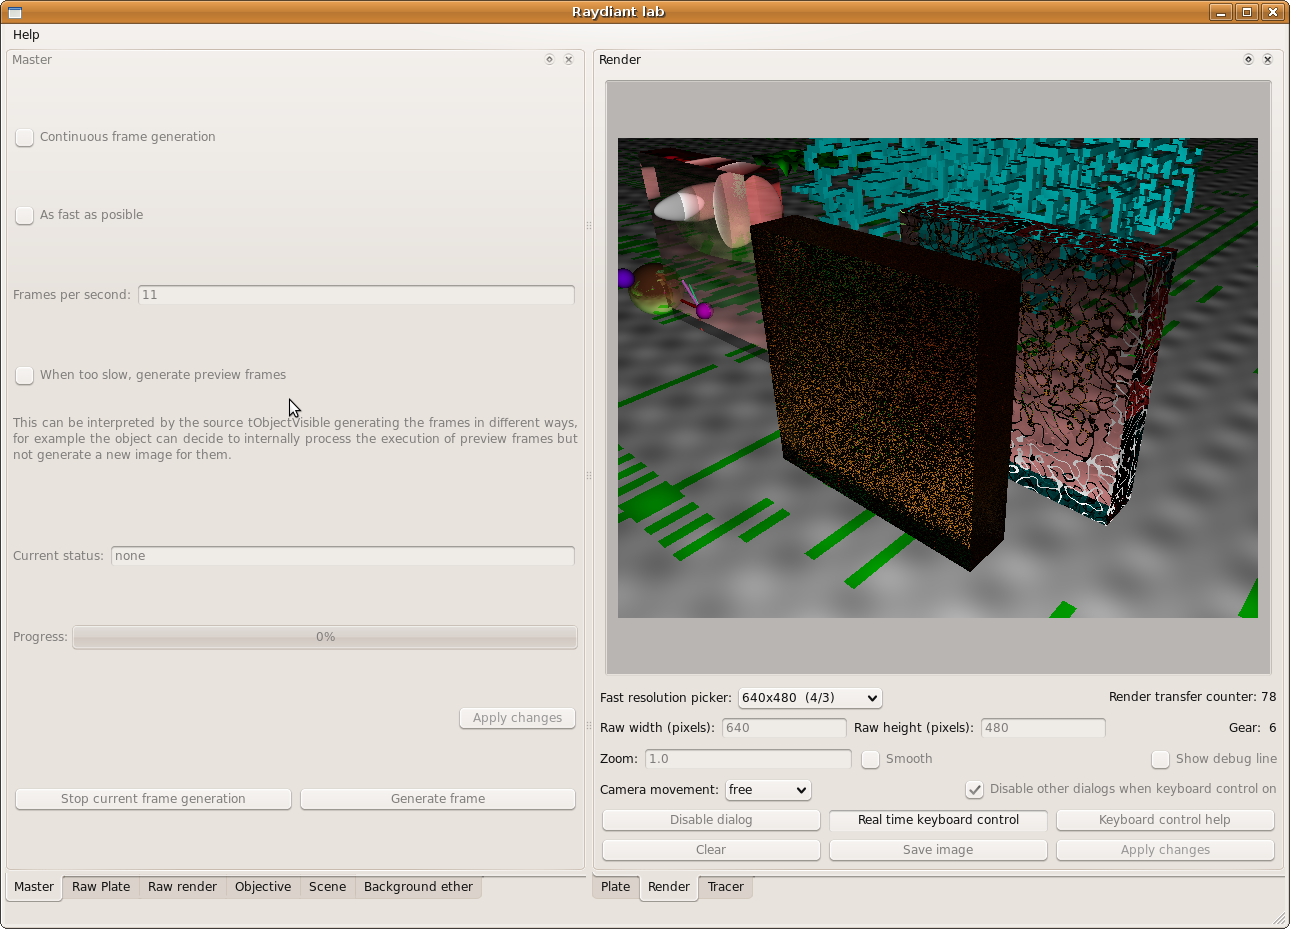Open window menu icon in title bar
This screenshot has width=1290, height=929.
pyautogui.click(x=15, y=12)
